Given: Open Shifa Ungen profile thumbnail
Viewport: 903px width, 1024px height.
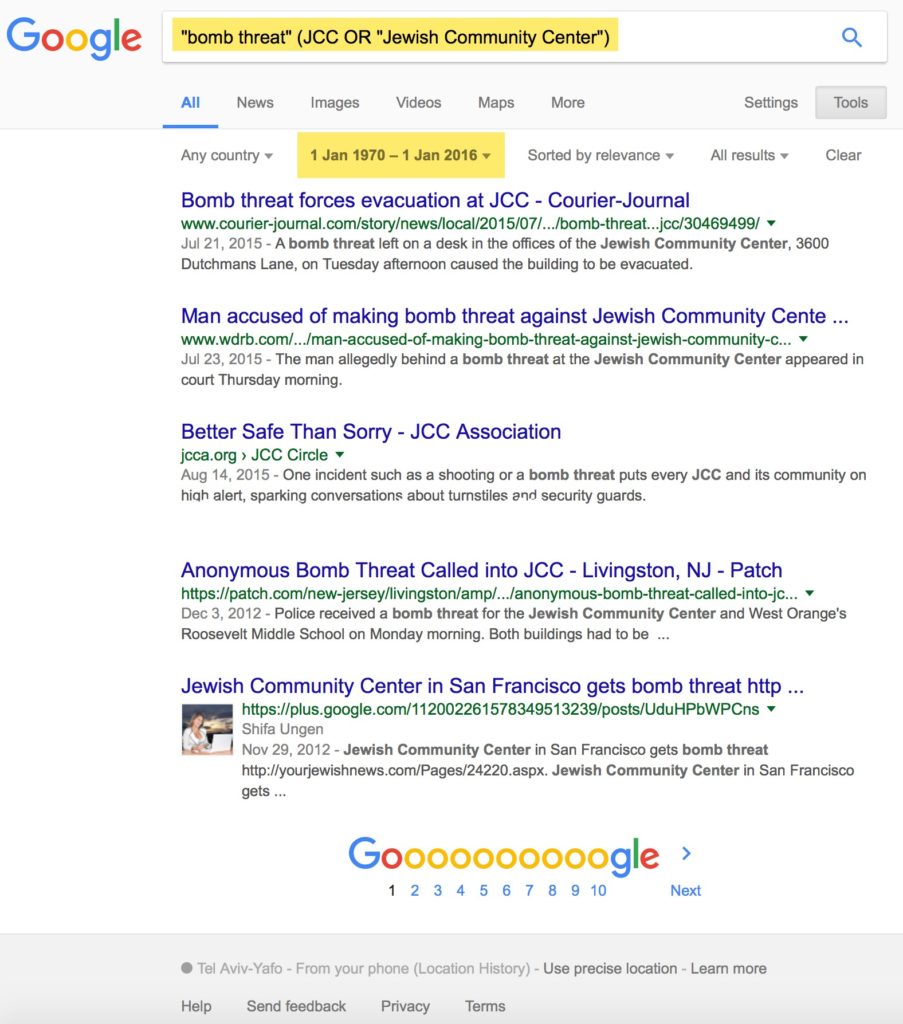Looking at the screenshot, I should 207,729.
